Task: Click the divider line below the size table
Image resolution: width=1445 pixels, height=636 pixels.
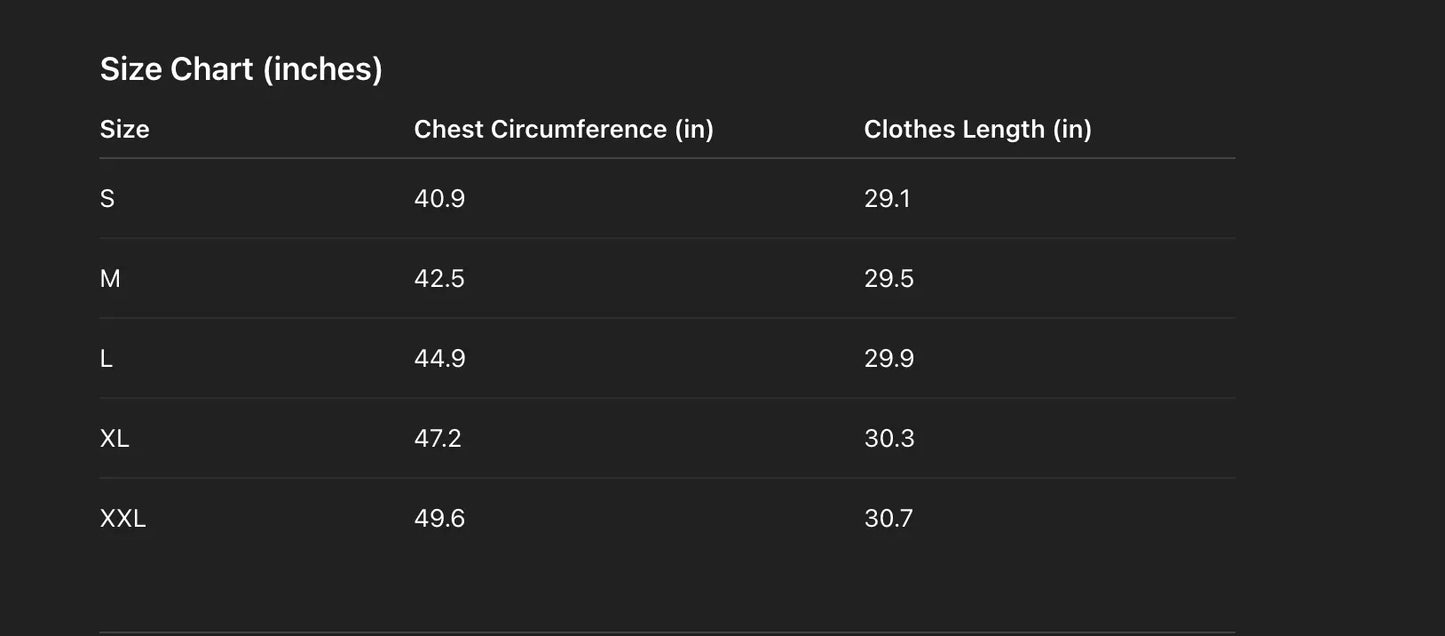Action: click(667, 631)
